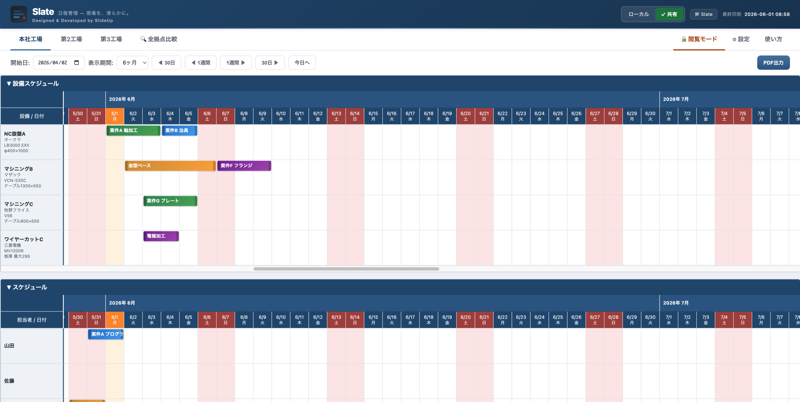800x402 pixels.
Task: Switch to the 第3工場 tab
Action: point(111,39)
